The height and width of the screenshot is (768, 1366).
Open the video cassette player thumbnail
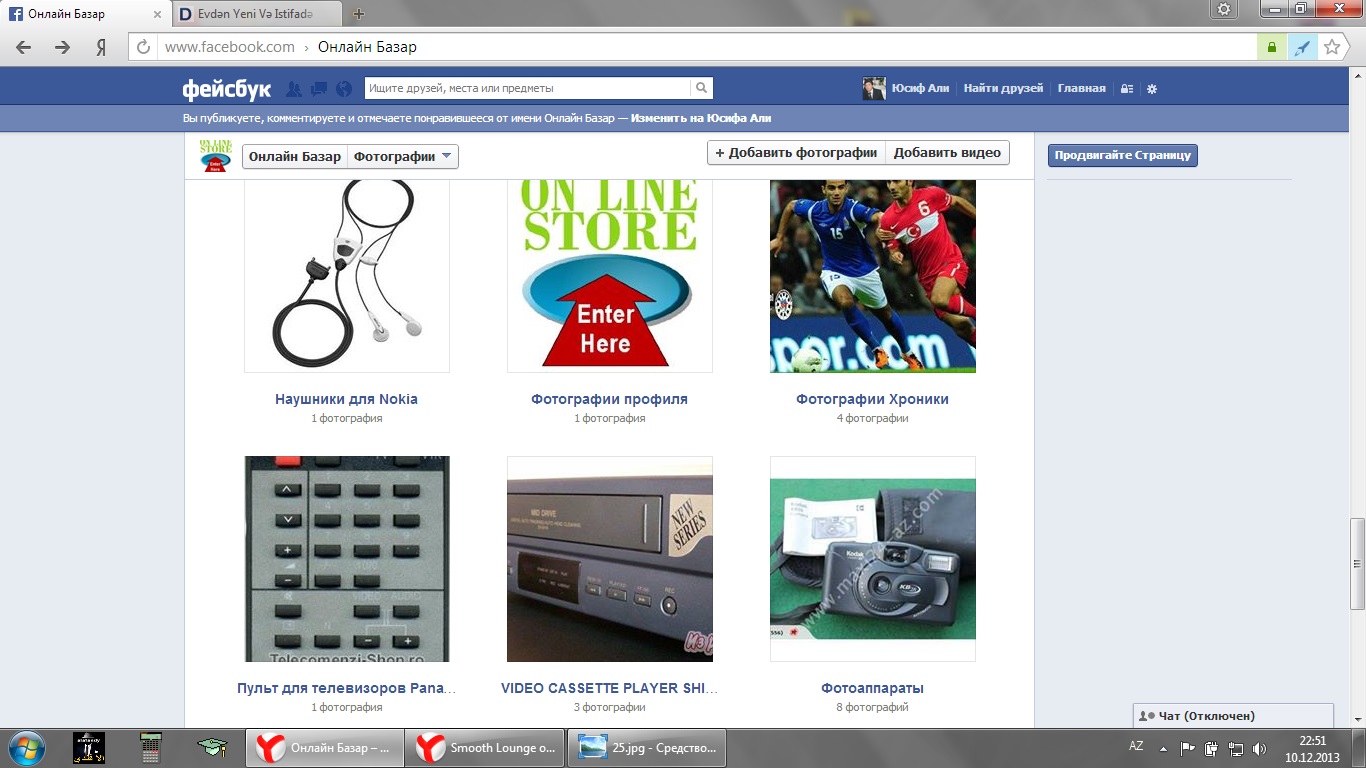[x=610, y=559]
